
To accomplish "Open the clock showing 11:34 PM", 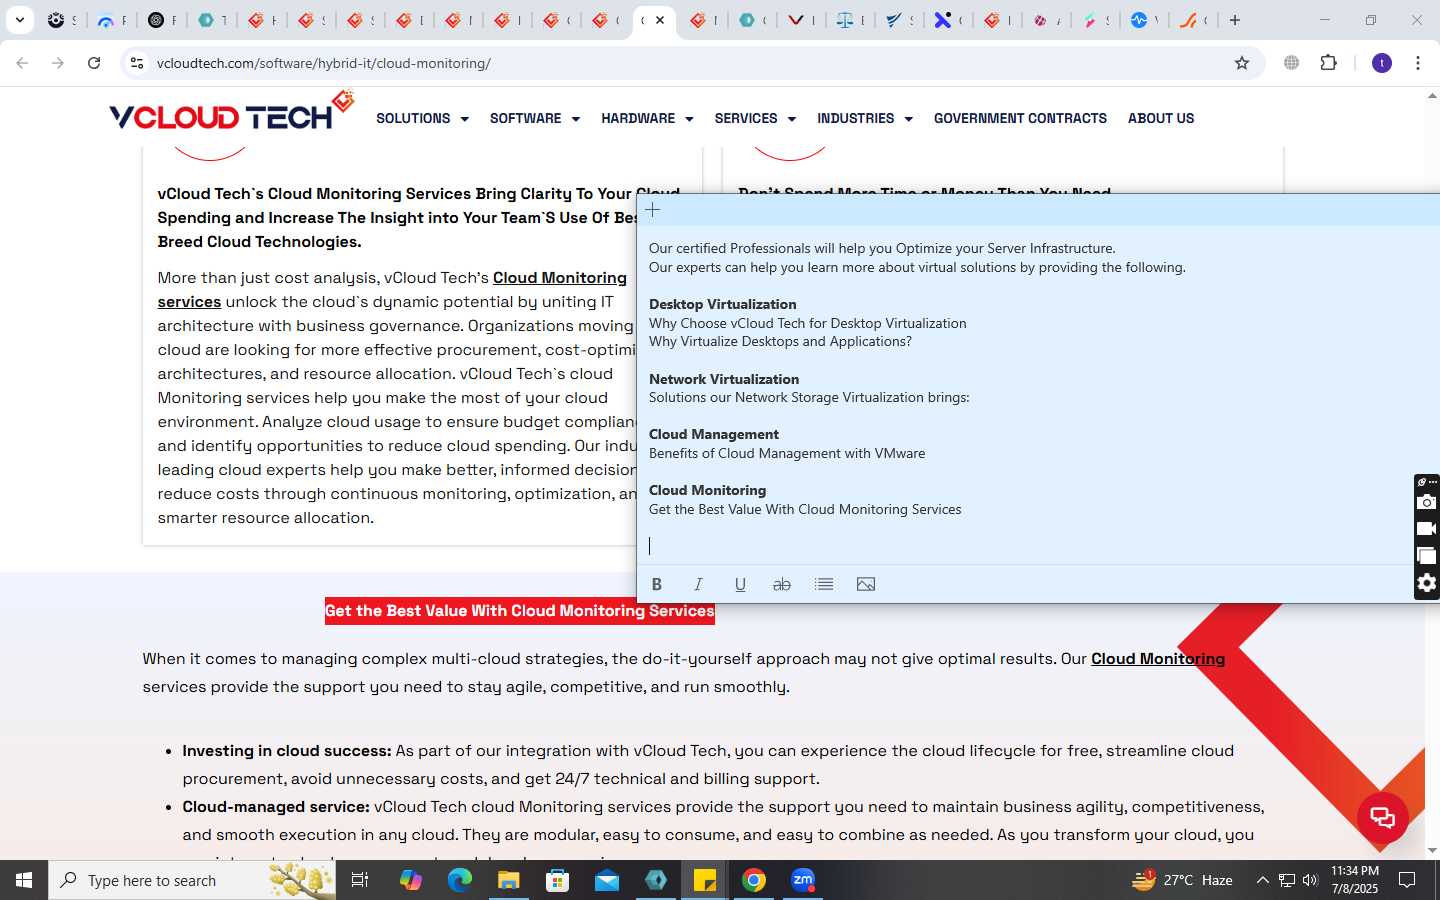I will tap(1355, 880).
